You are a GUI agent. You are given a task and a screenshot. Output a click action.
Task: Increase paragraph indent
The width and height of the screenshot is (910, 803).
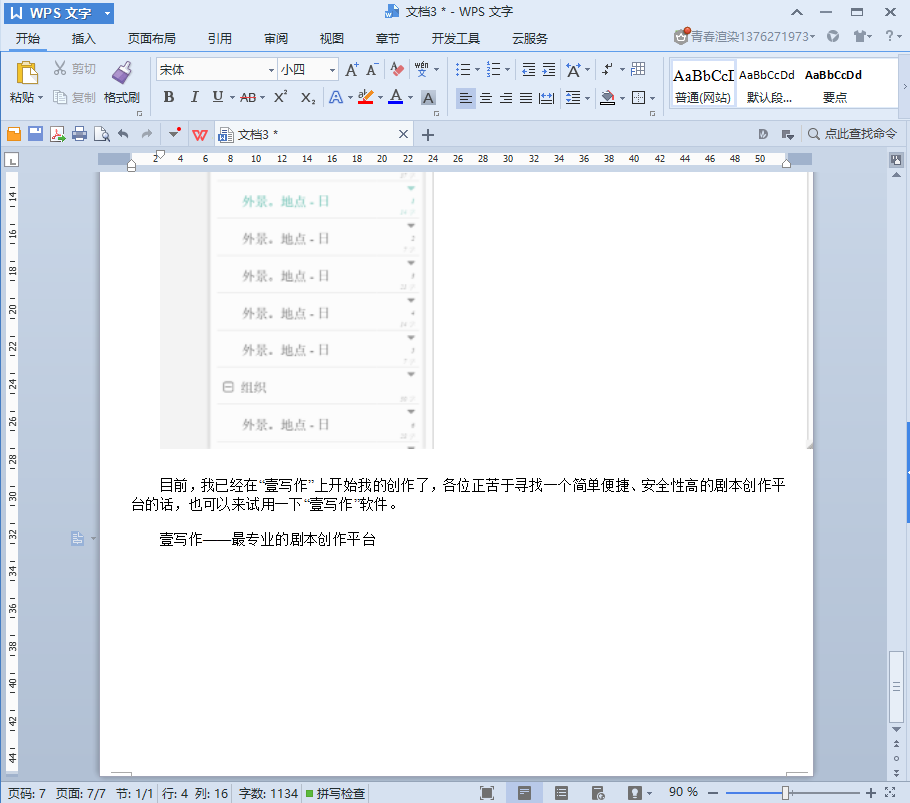point(549,70)
